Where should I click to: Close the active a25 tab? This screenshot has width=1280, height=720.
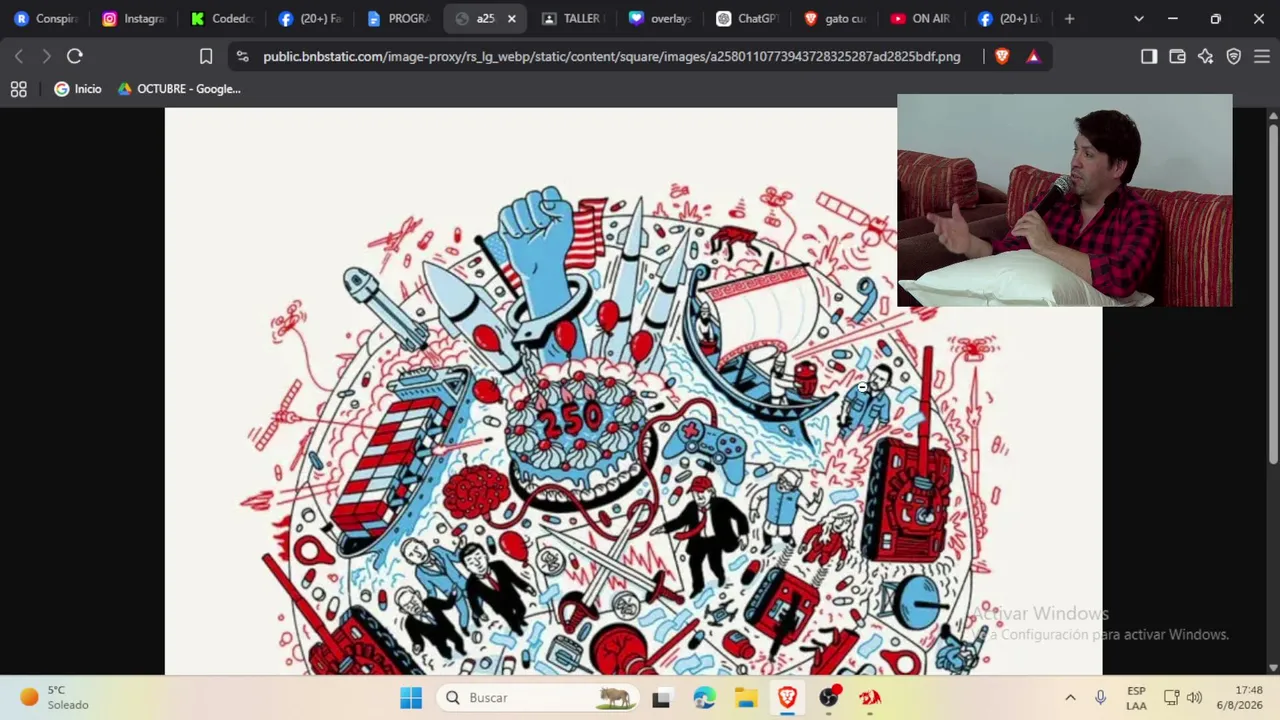[512, 19]
